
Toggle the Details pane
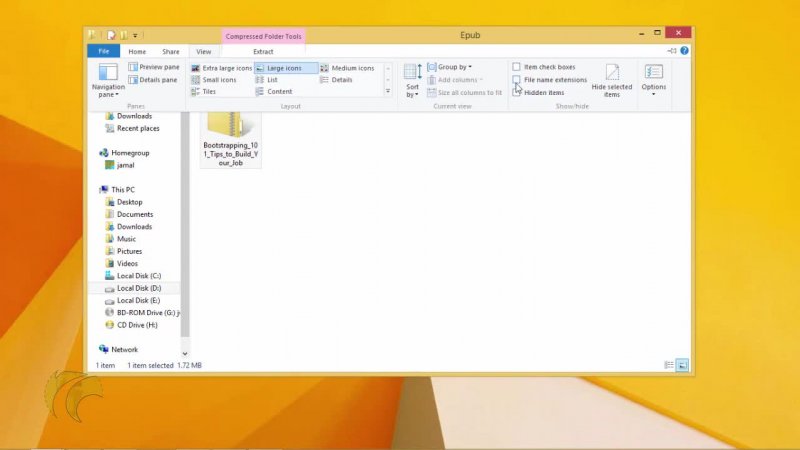coord(153,80)
